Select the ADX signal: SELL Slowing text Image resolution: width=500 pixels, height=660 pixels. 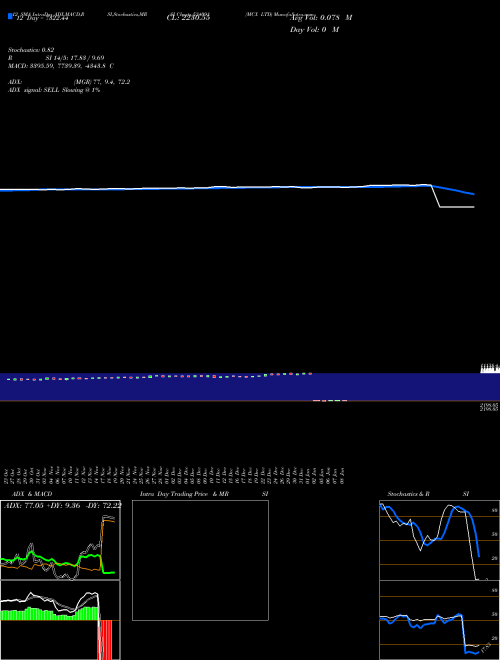pos(54,90)
